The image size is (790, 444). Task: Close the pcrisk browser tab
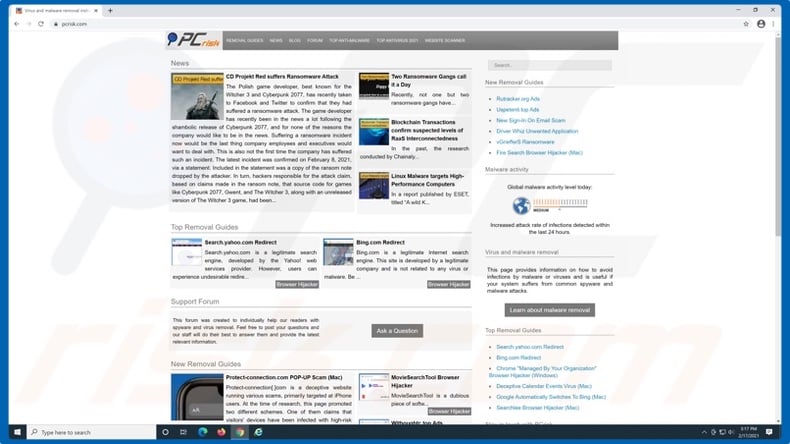point(96,10)
